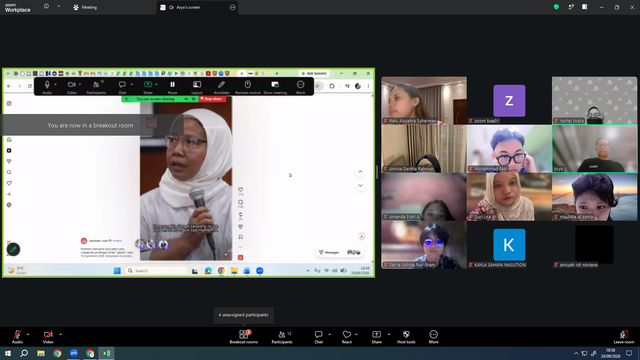Start camera with the Video button

point(48,337)
